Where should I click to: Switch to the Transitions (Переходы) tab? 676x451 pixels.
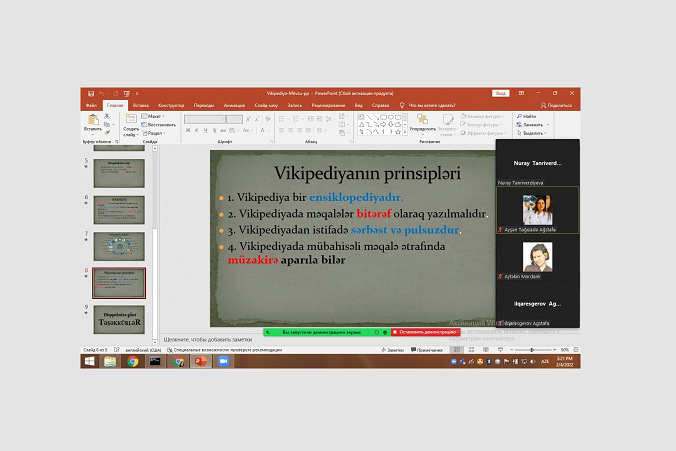(203, 106)
